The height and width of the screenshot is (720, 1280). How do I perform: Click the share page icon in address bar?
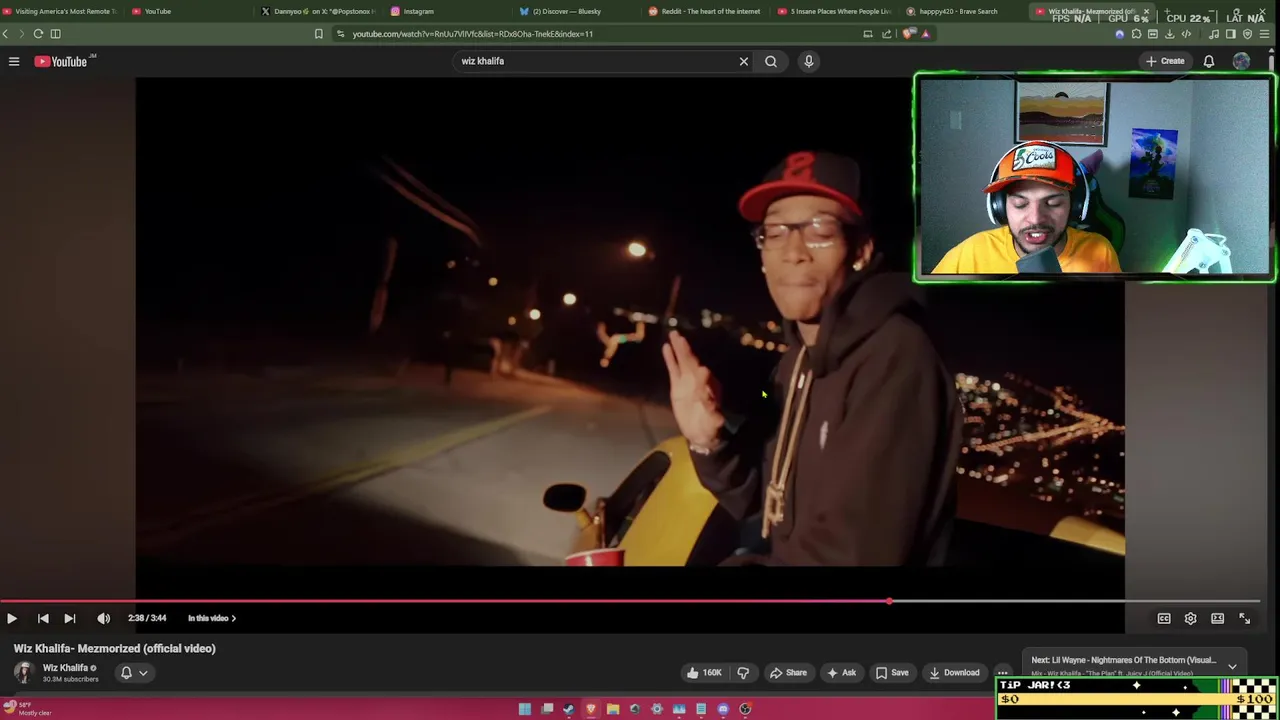pyautogui.click(x=887, y=34)
